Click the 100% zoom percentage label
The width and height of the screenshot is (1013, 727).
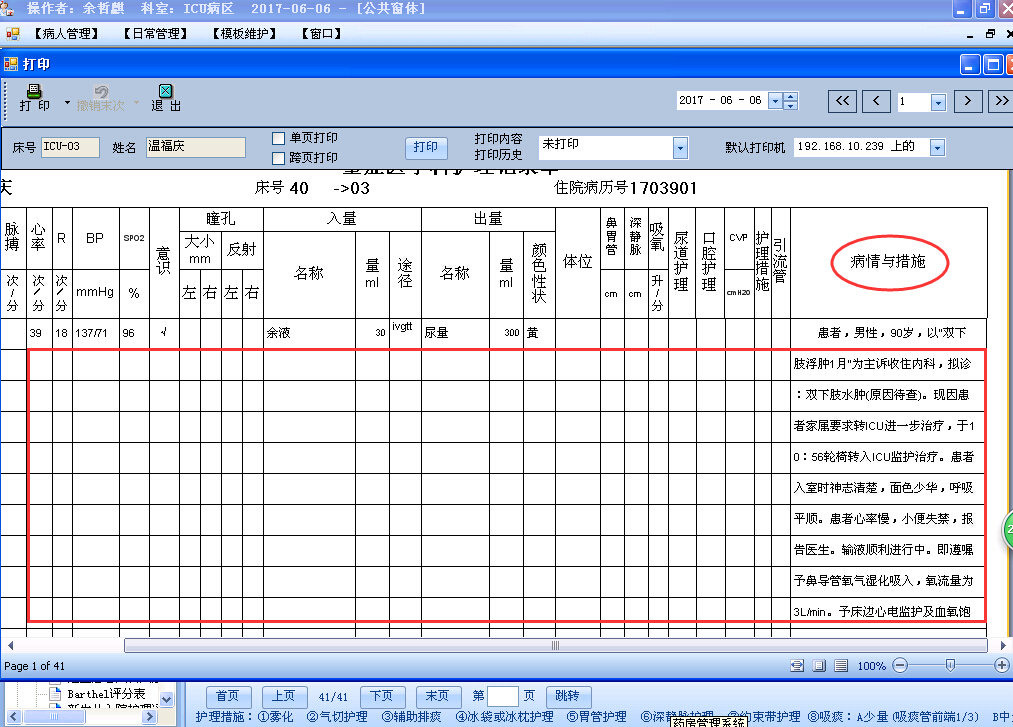[872, 666]
